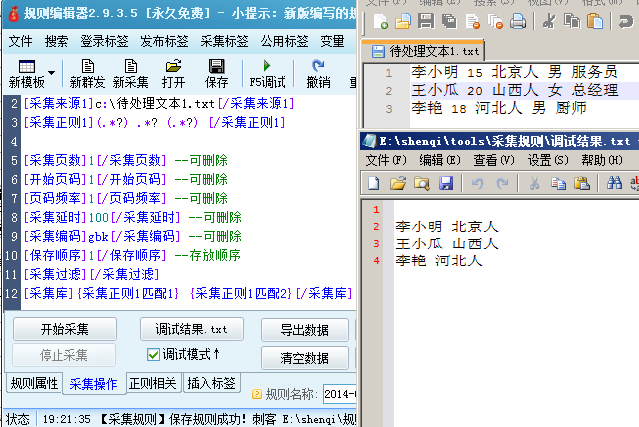Click the 撤销 undo icon in rule editor

(318, 66)
